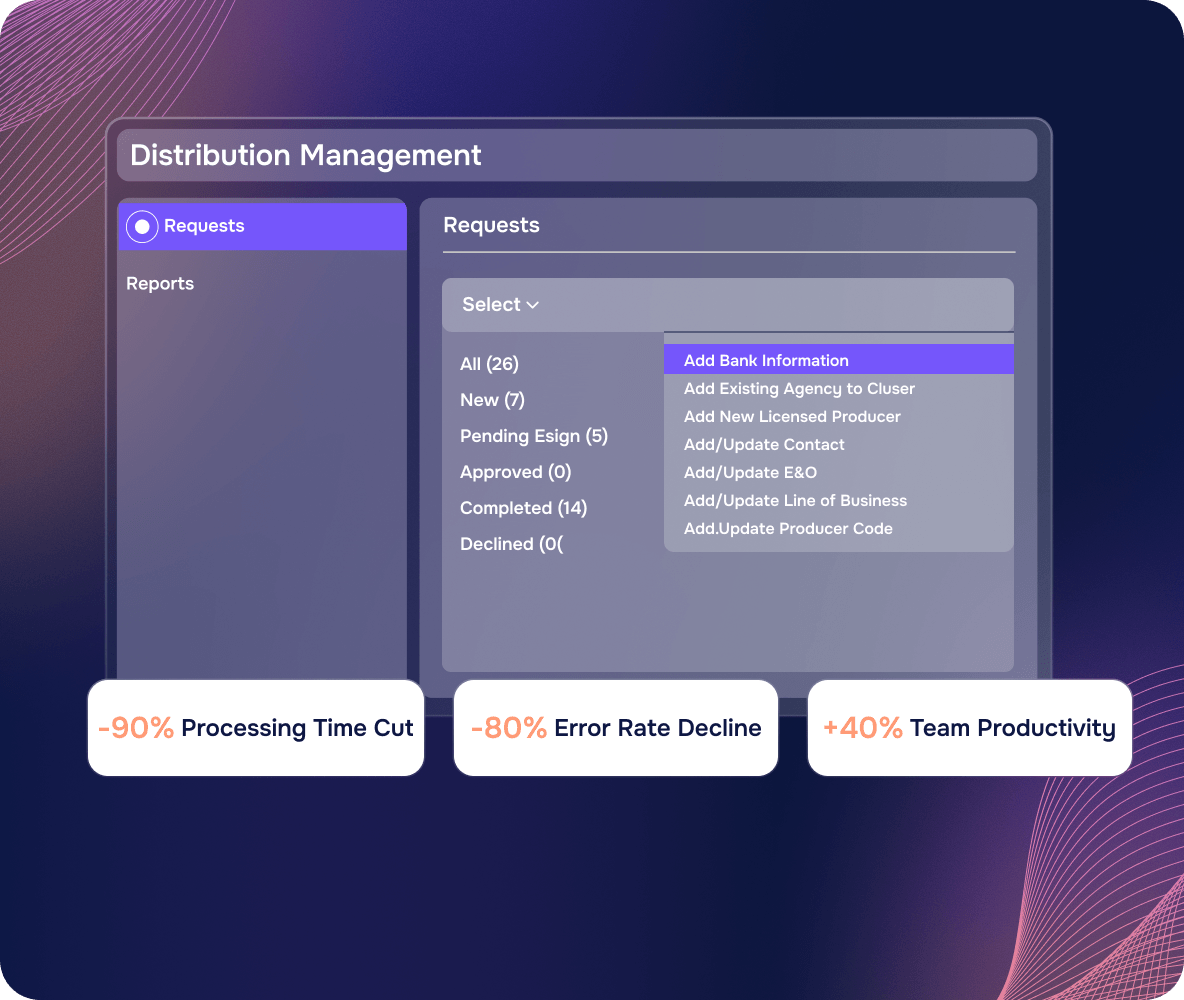The image size is (1184, 1000).
Task: View Completed (14) requests
Action: pyautogui.click(x=523, y=508)
